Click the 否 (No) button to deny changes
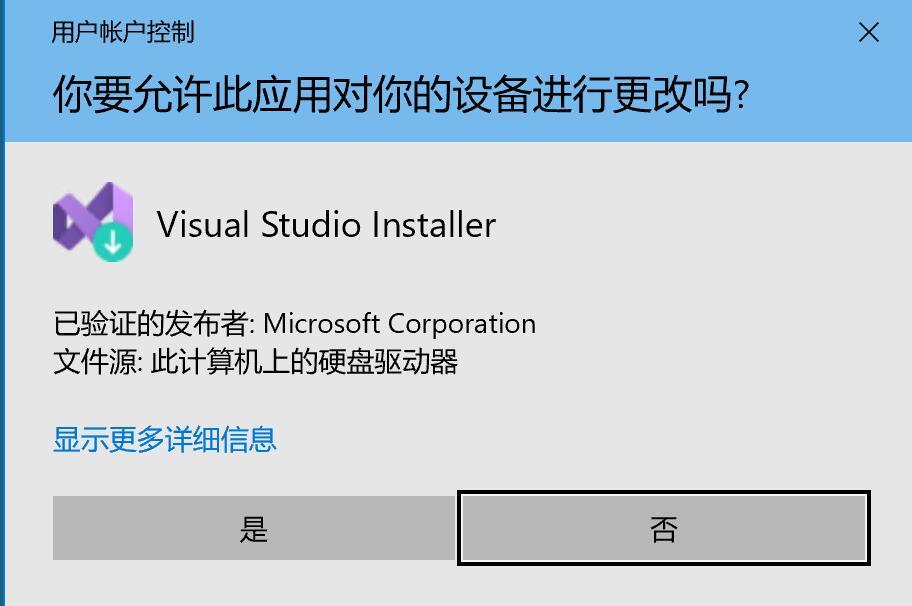 coord(664,528)
